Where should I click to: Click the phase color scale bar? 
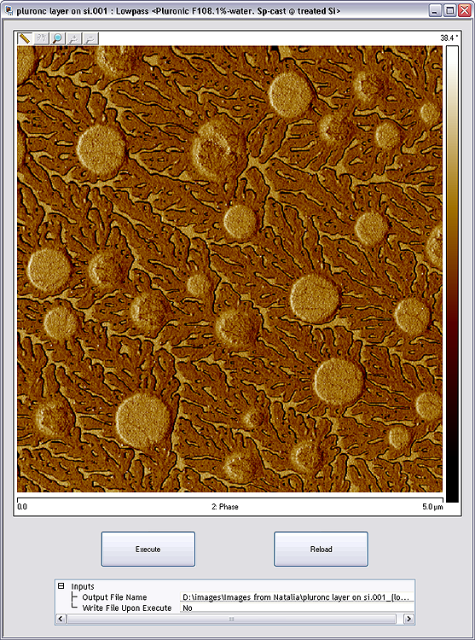pyautogui.click(x=452, y=273)
